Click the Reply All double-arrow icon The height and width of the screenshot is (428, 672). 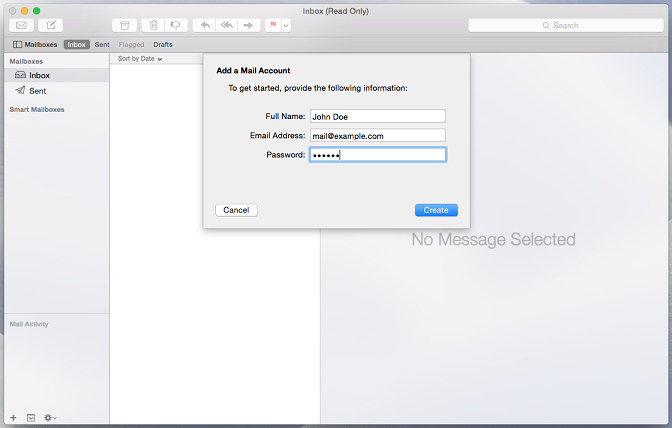click(227, 25)
